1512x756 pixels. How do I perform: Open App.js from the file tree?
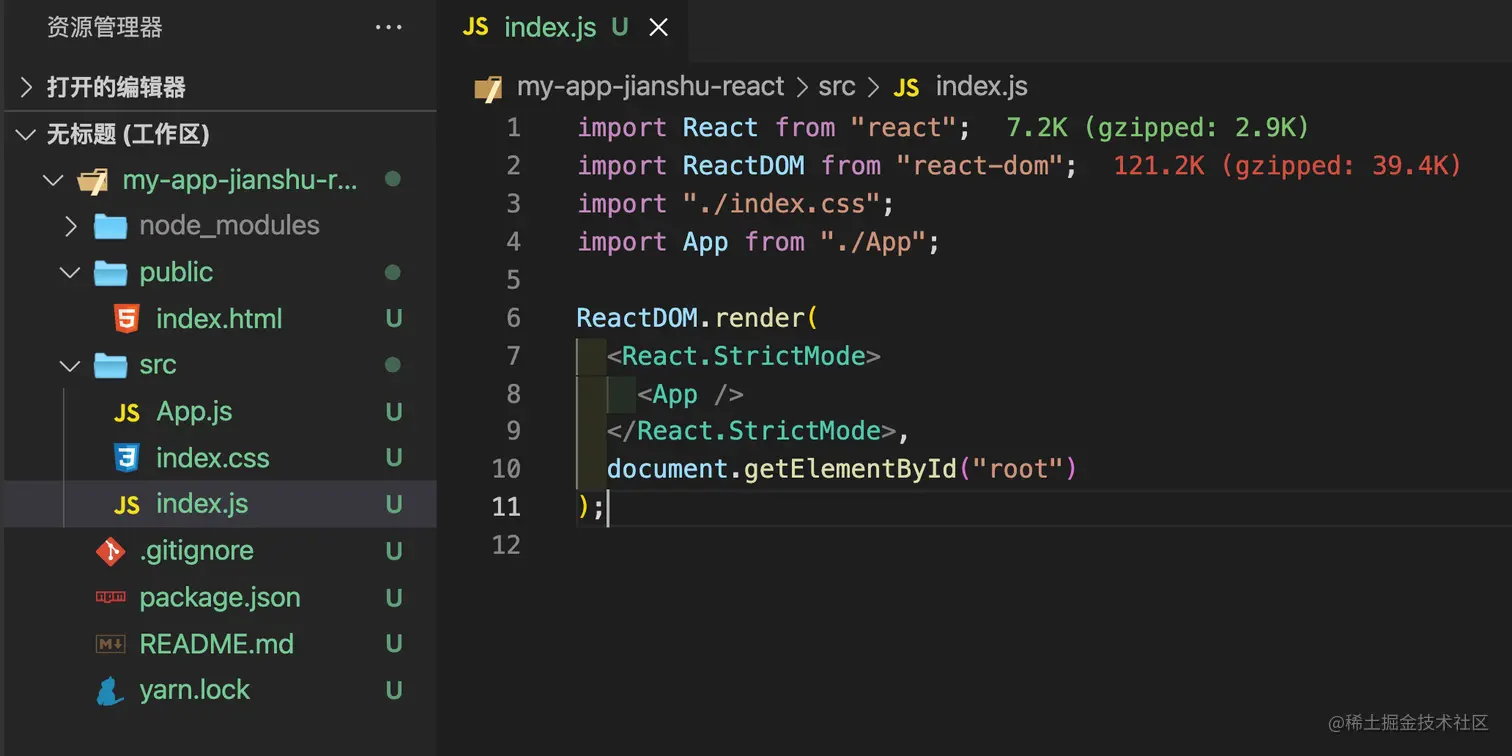click(x=194, y=412)
